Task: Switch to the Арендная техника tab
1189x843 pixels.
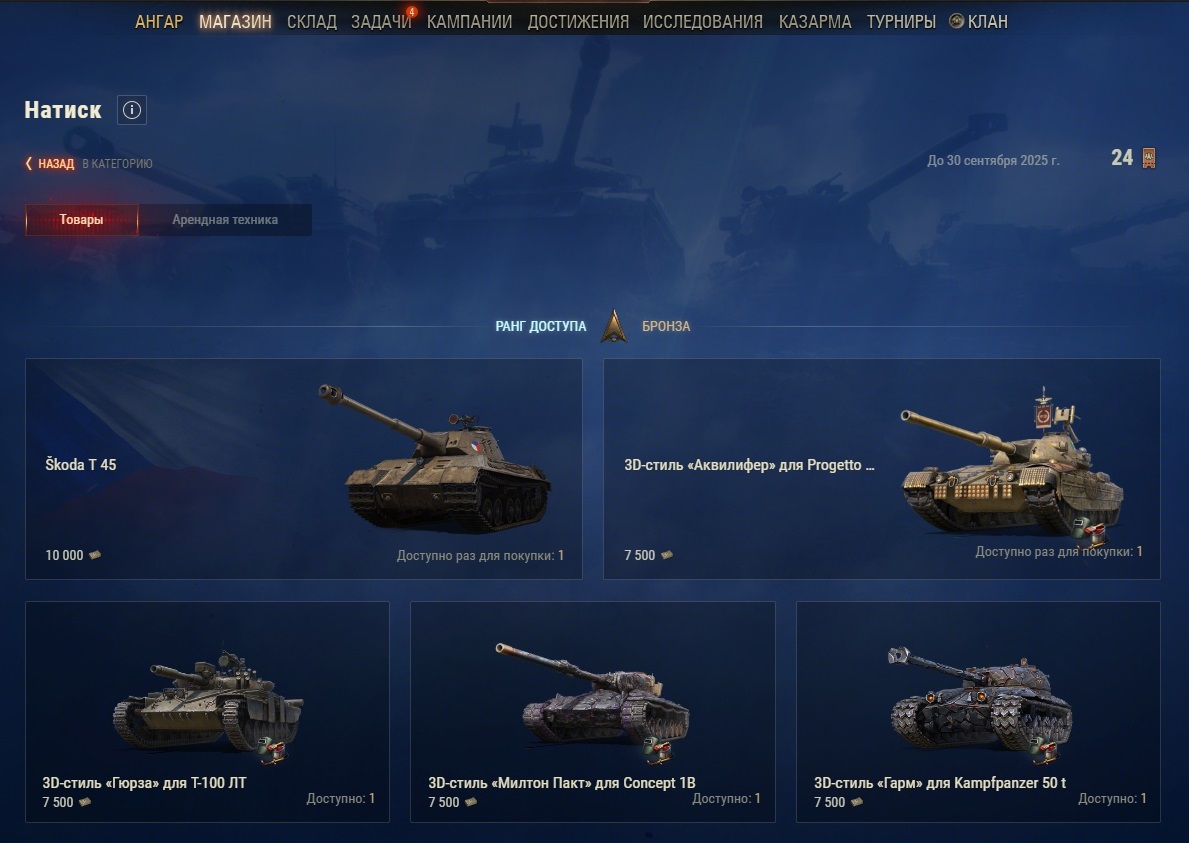Action: [x=225, y=220]
